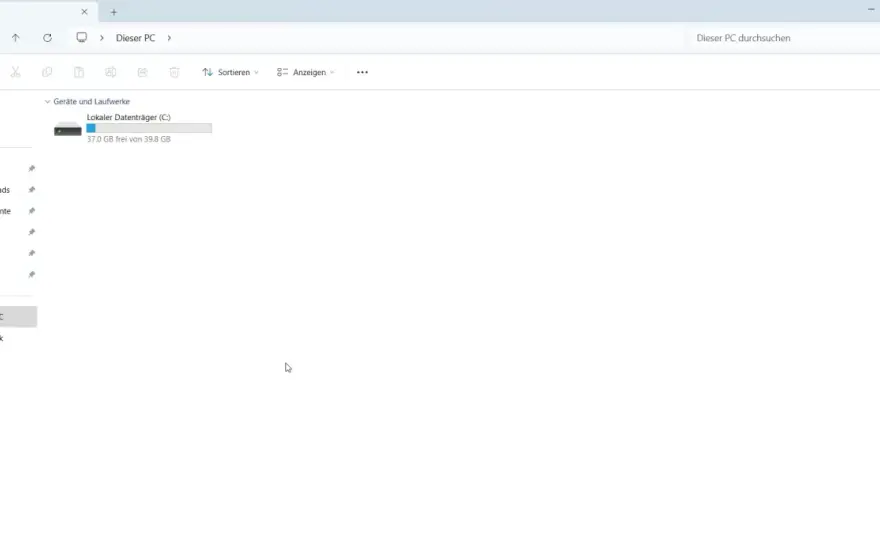Click the C: drive capacity bar

tap(149, 129)
